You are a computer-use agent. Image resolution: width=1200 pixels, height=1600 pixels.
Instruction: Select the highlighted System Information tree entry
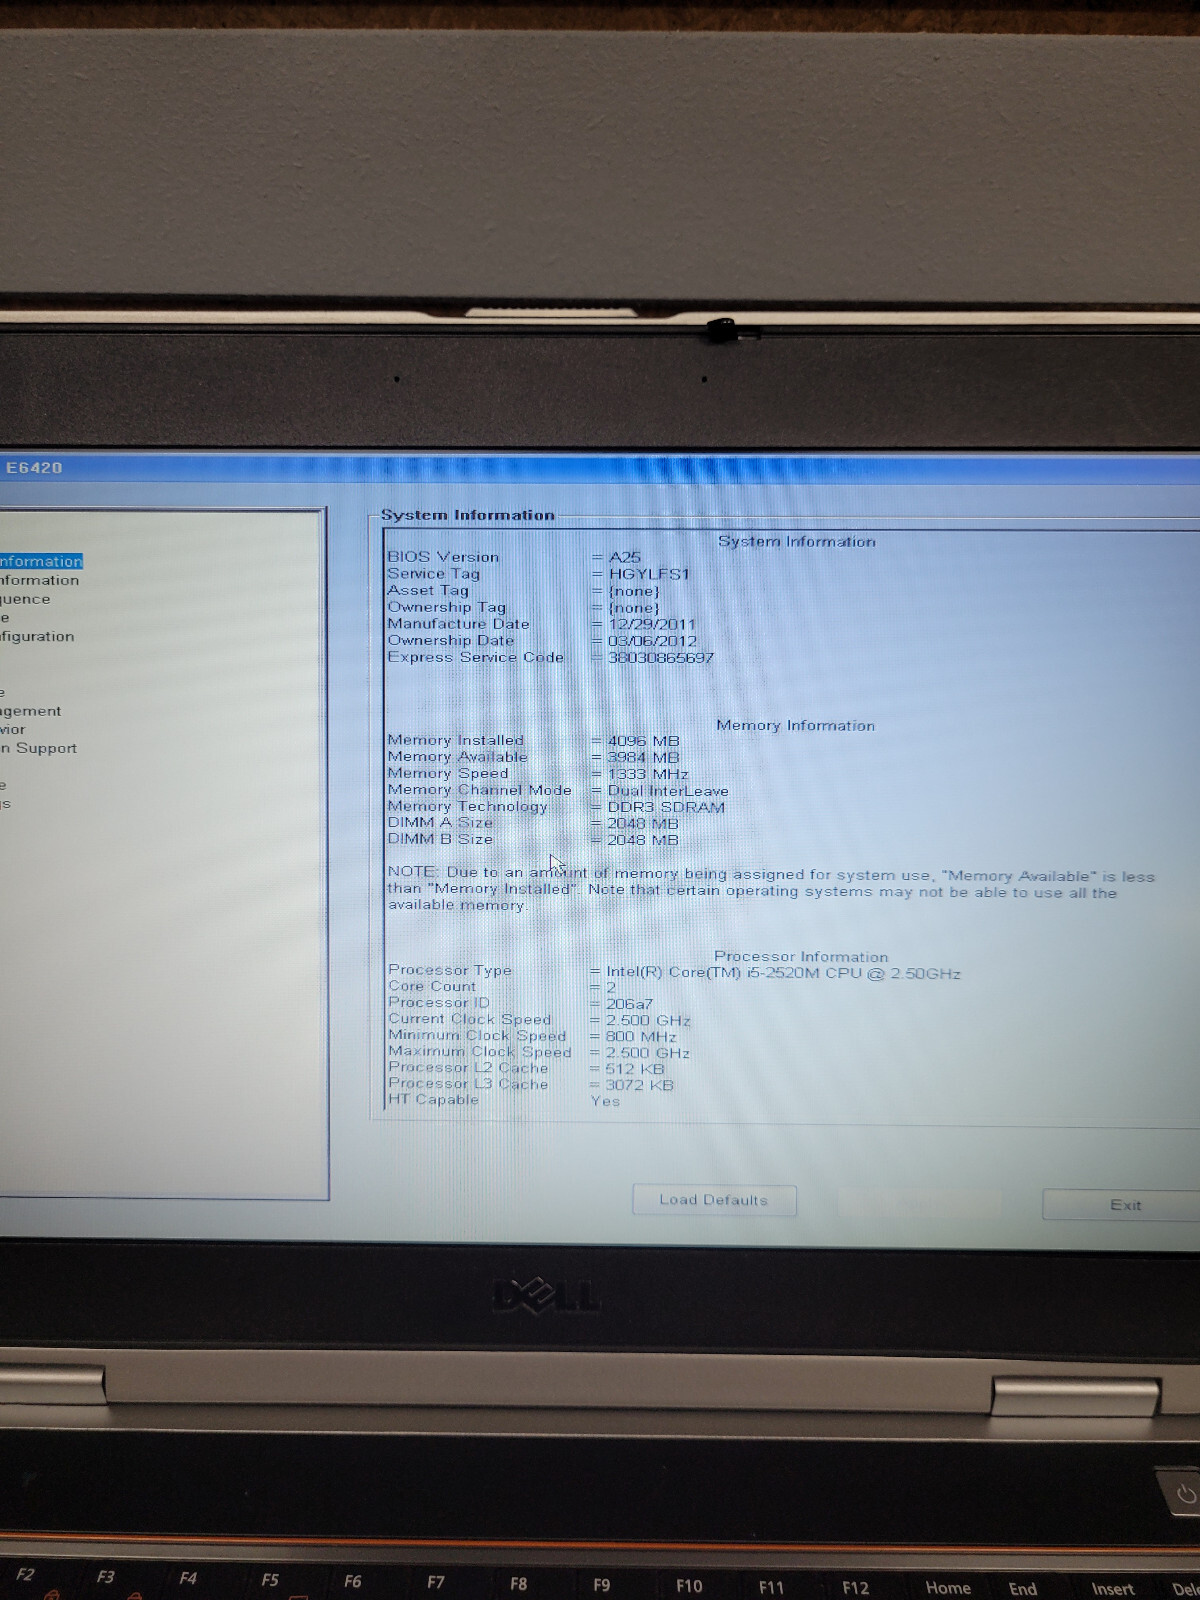coord(41,561)
